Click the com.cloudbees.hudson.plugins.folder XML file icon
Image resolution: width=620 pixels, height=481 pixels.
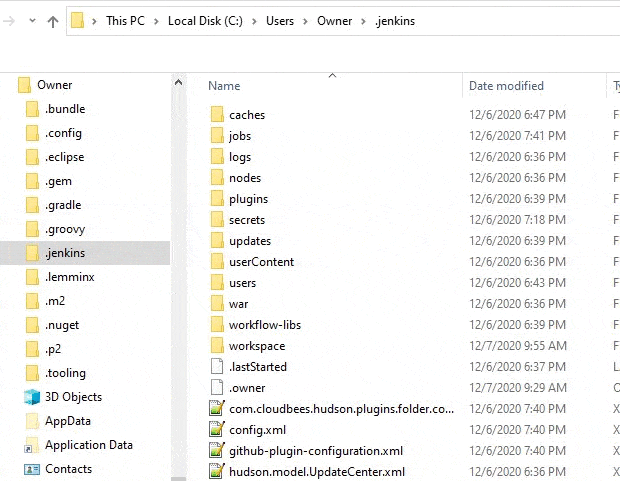[217, 408]
